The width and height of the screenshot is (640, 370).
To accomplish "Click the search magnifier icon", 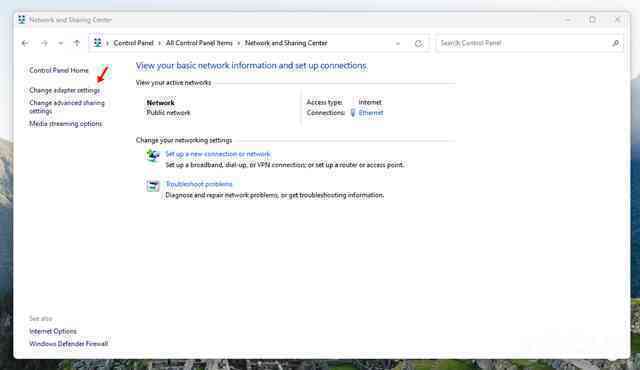I will pyautogui.click(x=616, y=43).
